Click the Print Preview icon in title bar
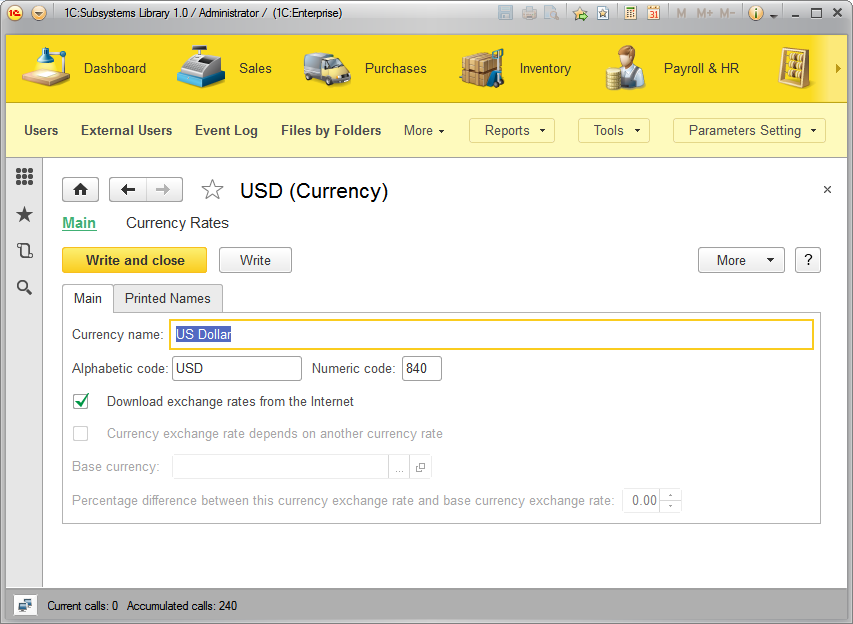The width and height of the screenshot is (853, 624). coord(552,13)
